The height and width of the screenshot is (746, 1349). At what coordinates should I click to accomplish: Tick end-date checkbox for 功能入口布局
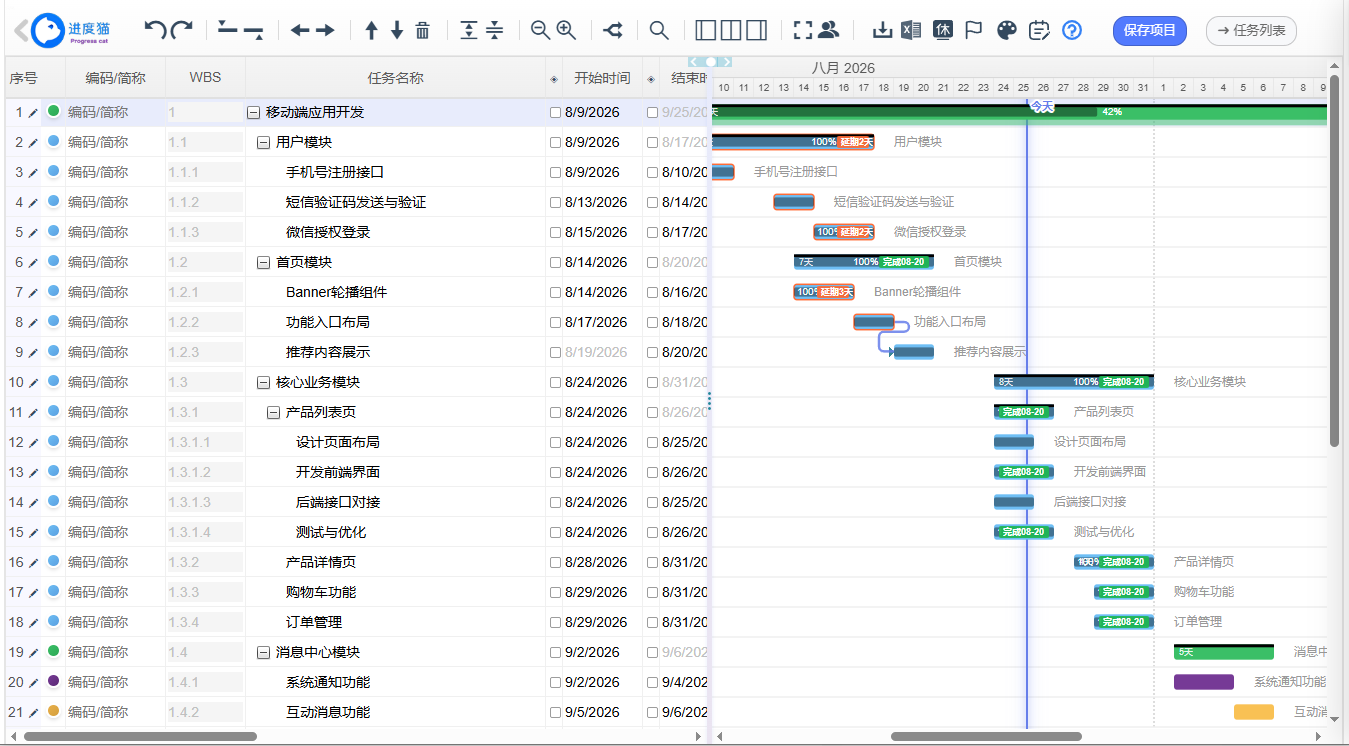652,323
